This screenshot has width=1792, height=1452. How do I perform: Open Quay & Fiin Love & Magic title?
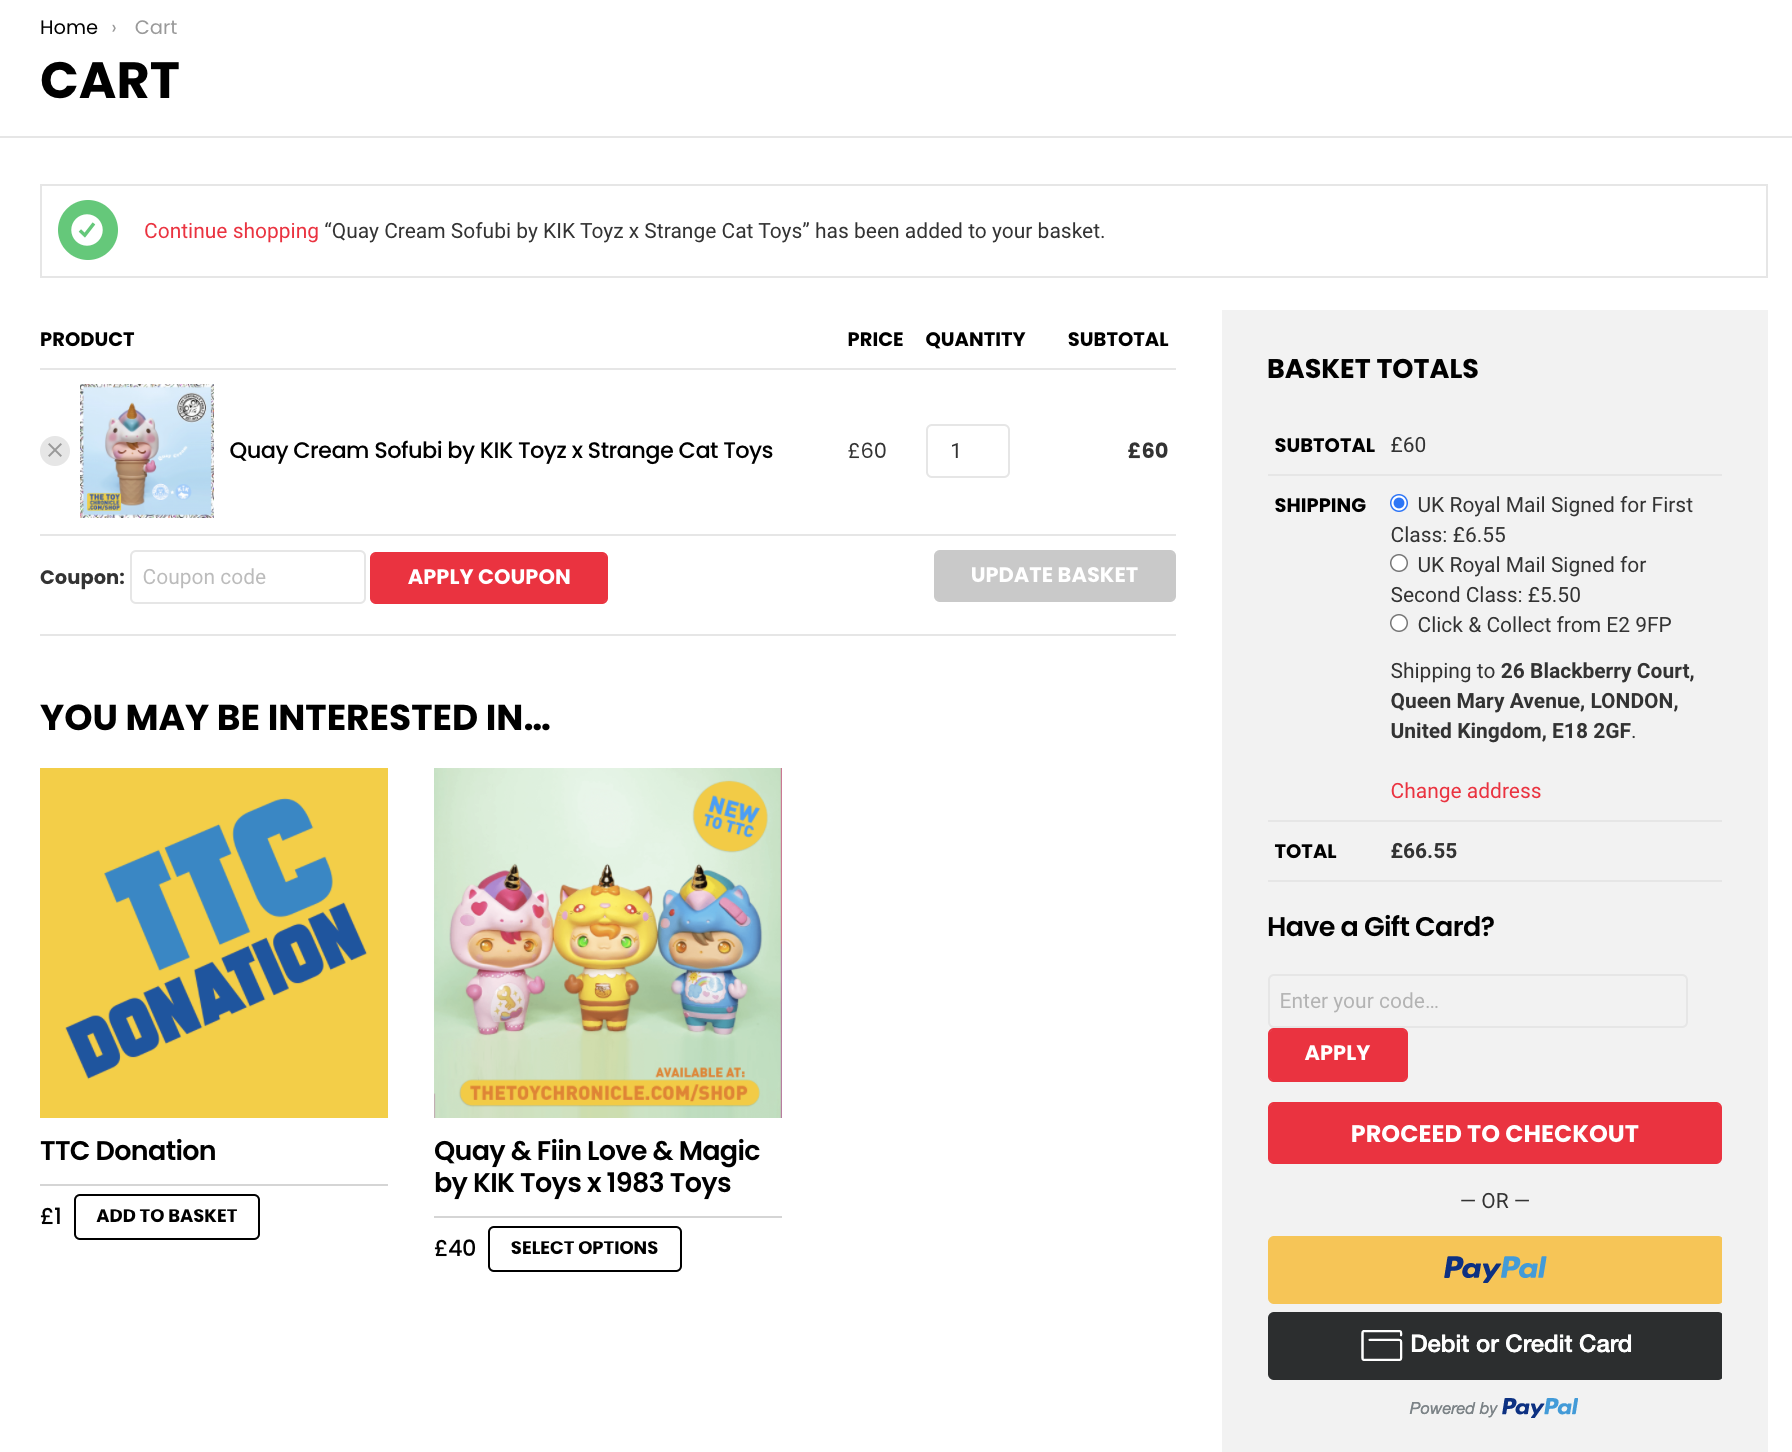click(597, 1167)
